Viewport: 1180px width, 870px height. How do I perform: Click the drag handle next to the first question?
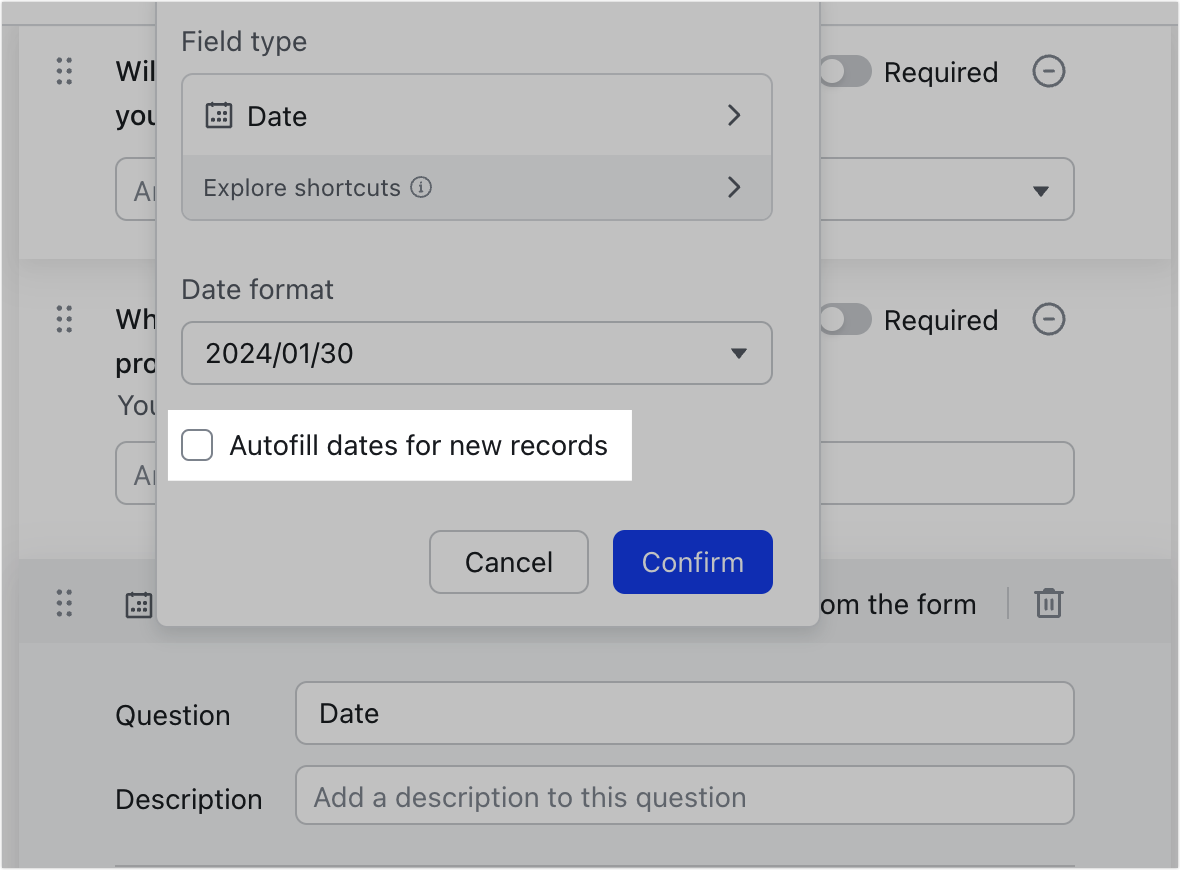click(64, 72)
